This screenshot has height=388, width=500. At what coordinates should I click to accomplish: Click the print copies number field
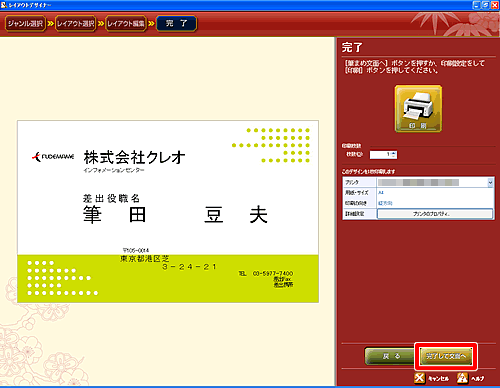(x=380, y=155)
